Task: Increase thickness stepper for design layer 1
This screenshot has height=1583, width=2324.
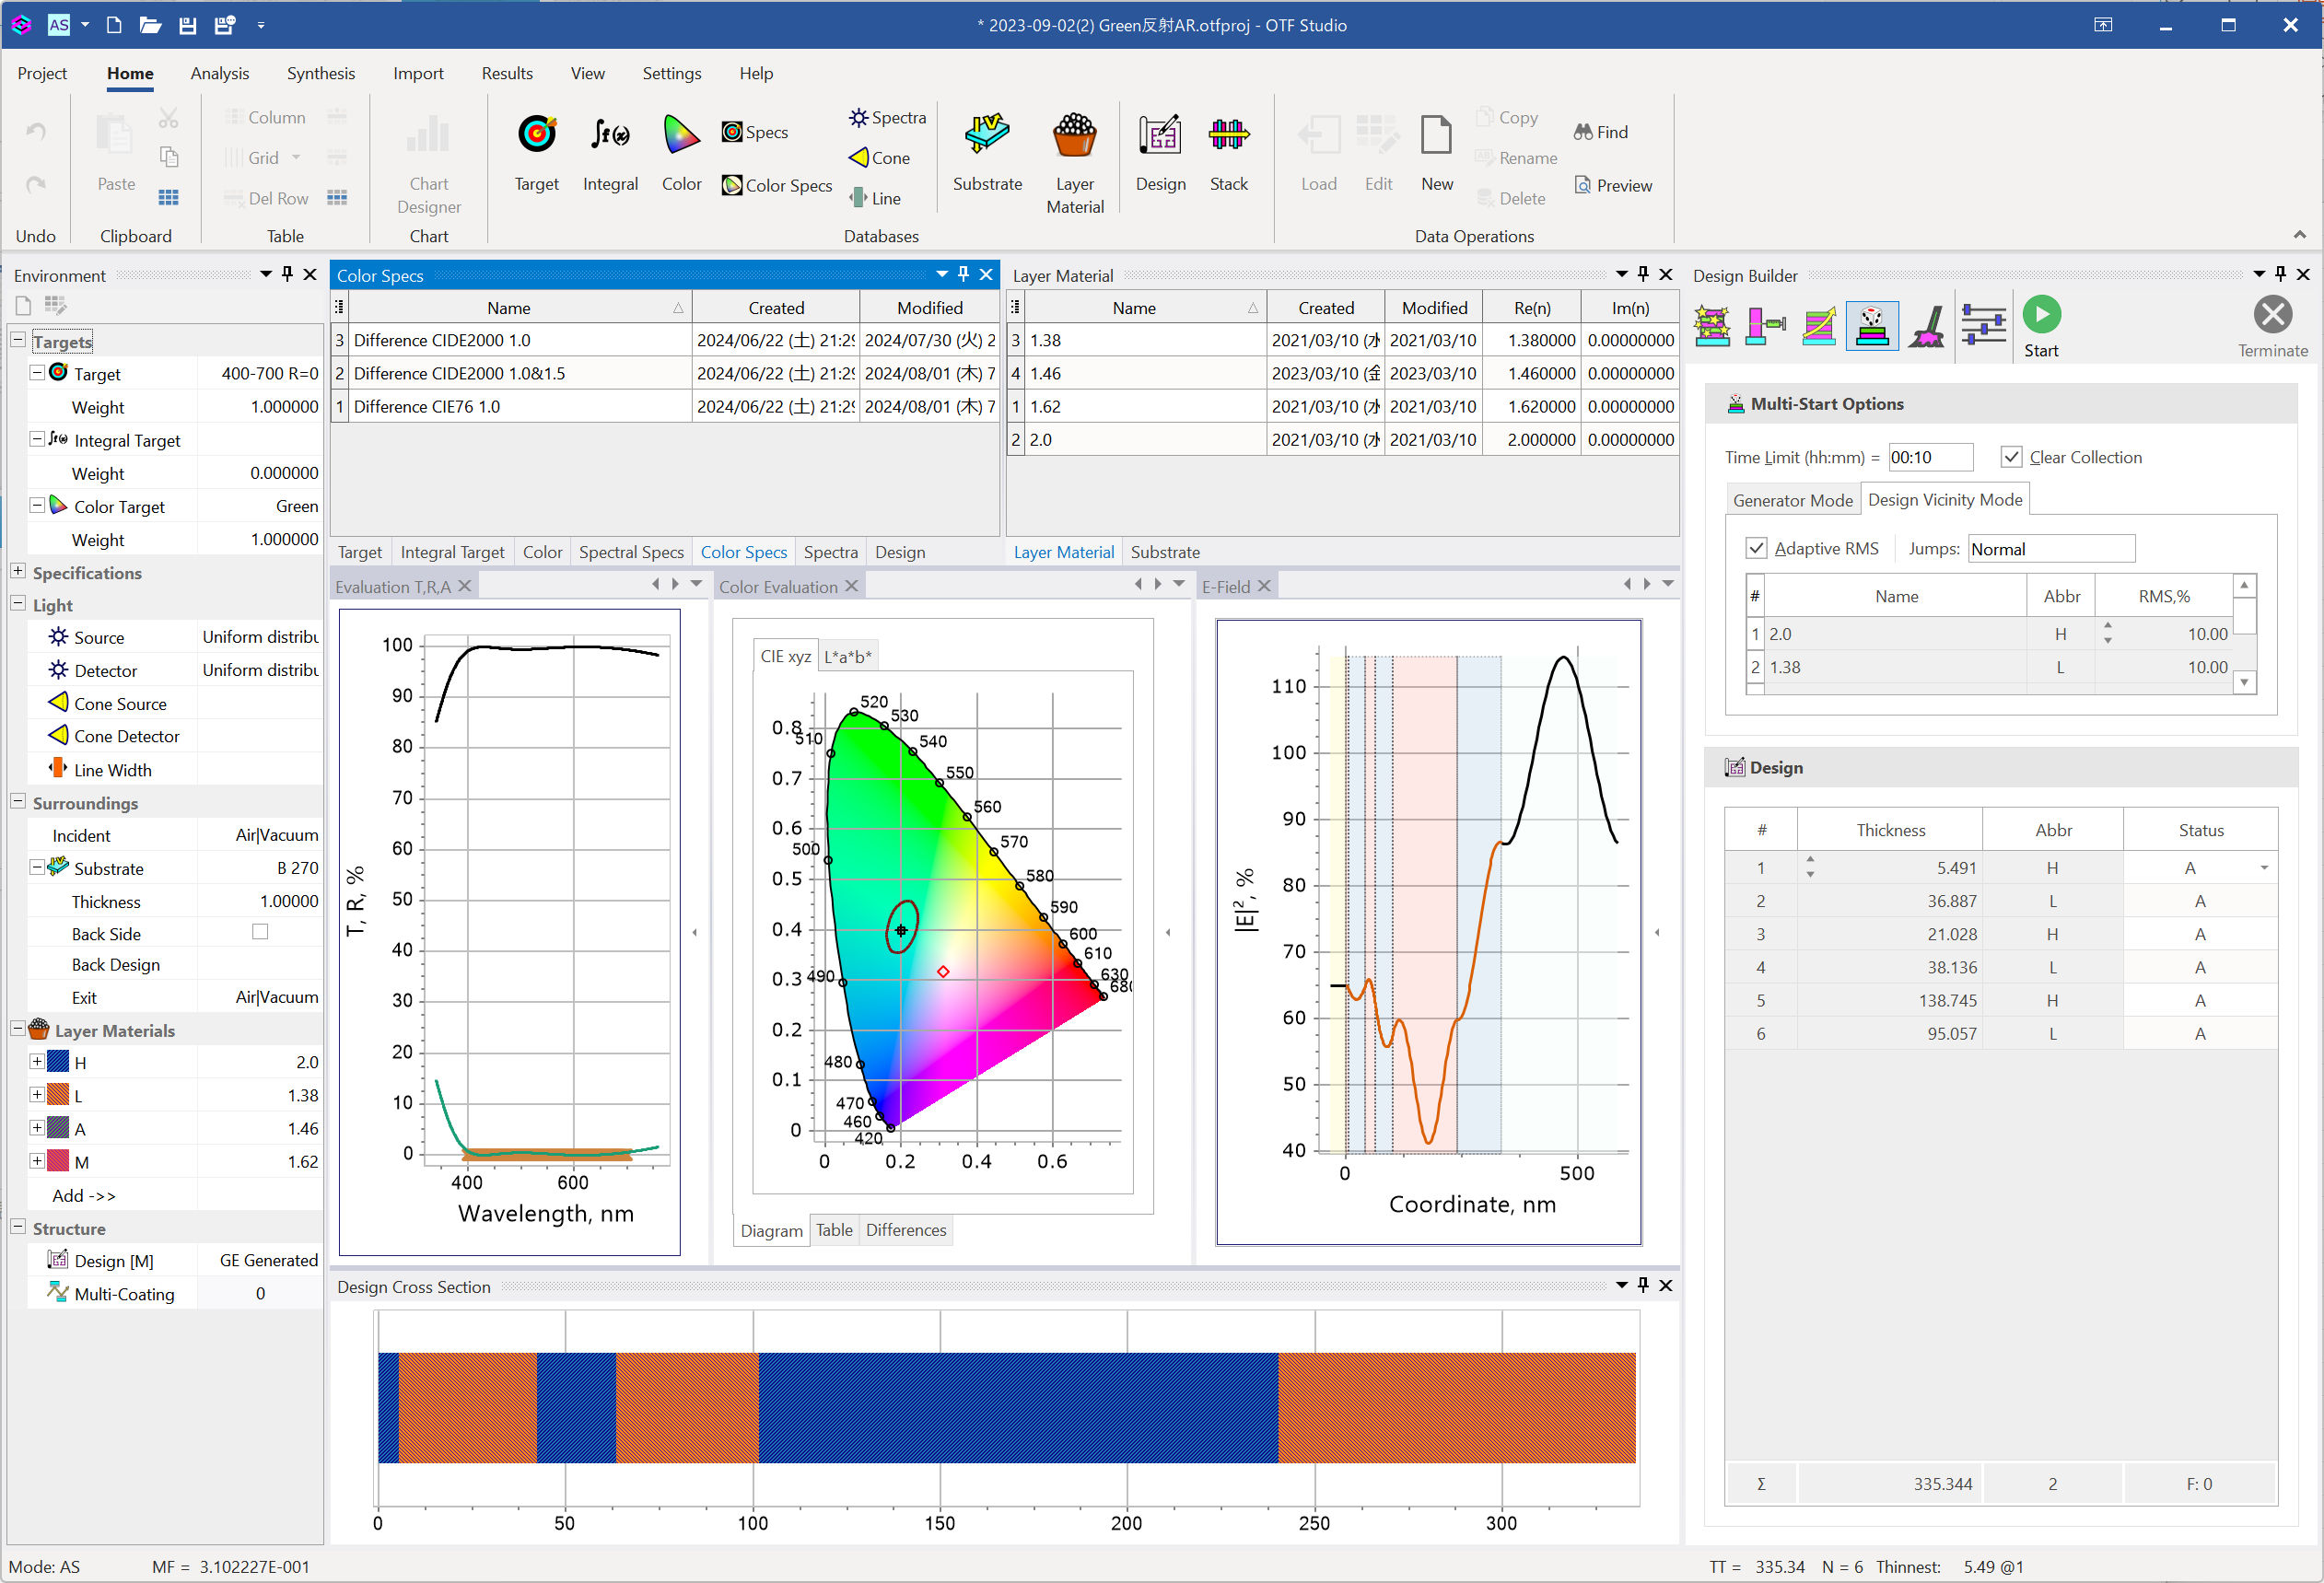Action: tap(1809, 860)
